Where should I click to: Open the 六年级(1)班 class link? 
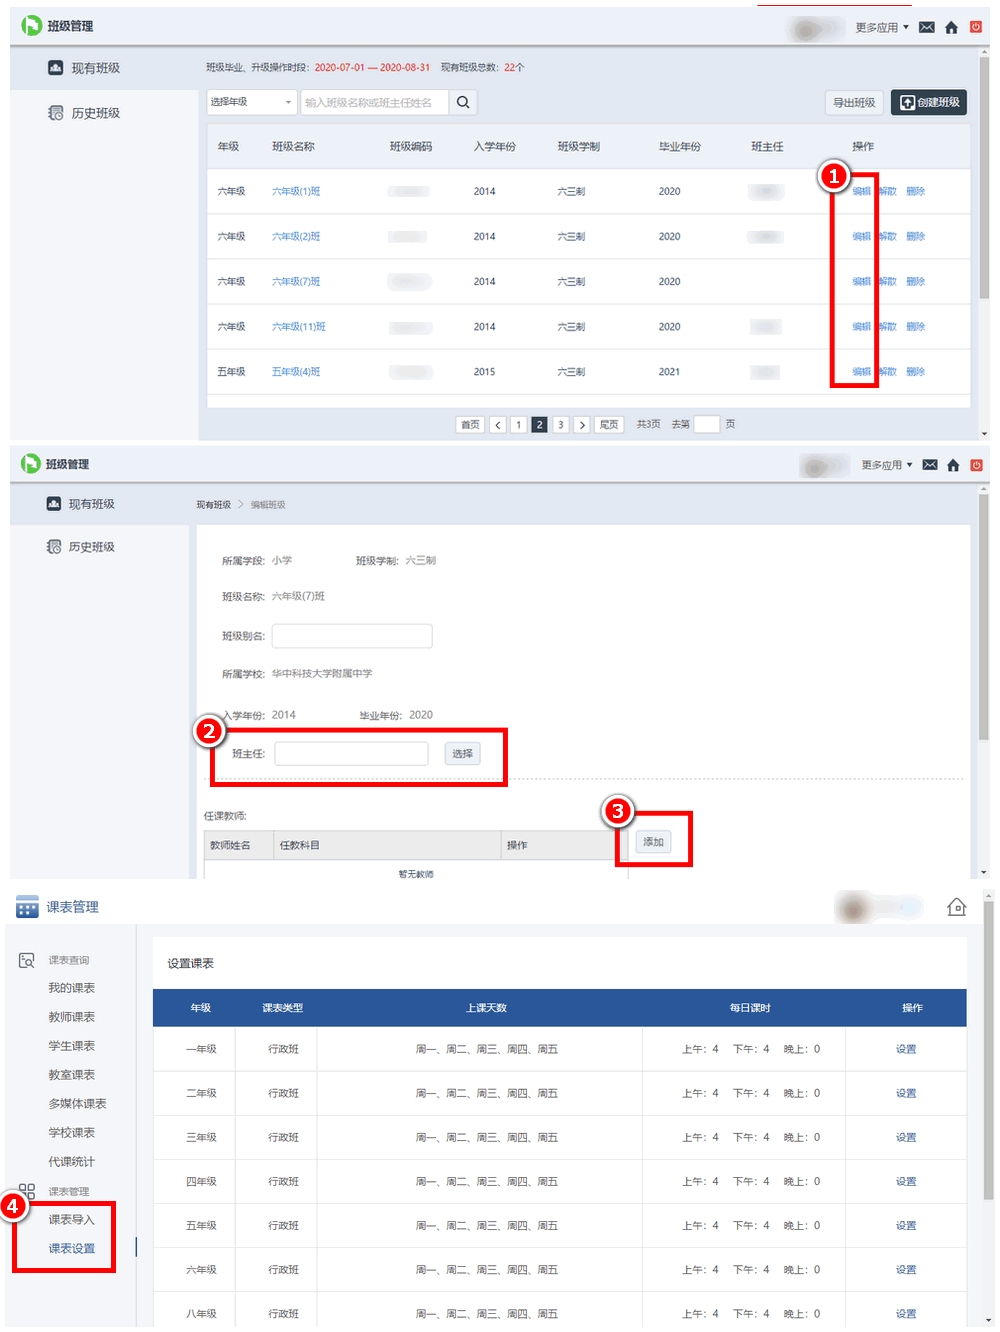click(296, 191)
